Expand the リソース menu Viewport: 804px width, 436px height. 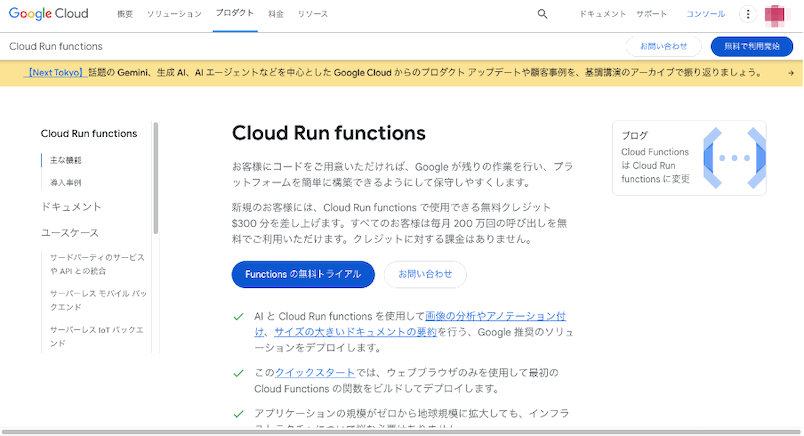312,14
